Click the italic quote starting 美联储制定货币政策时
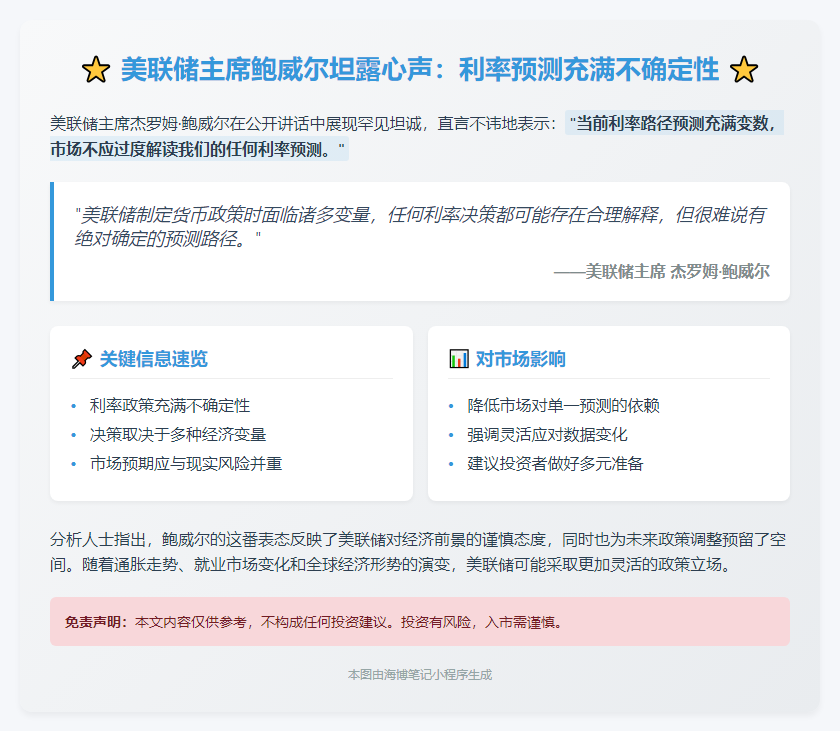The height and width of the screenshot is (731, 840). coord(420,226)
